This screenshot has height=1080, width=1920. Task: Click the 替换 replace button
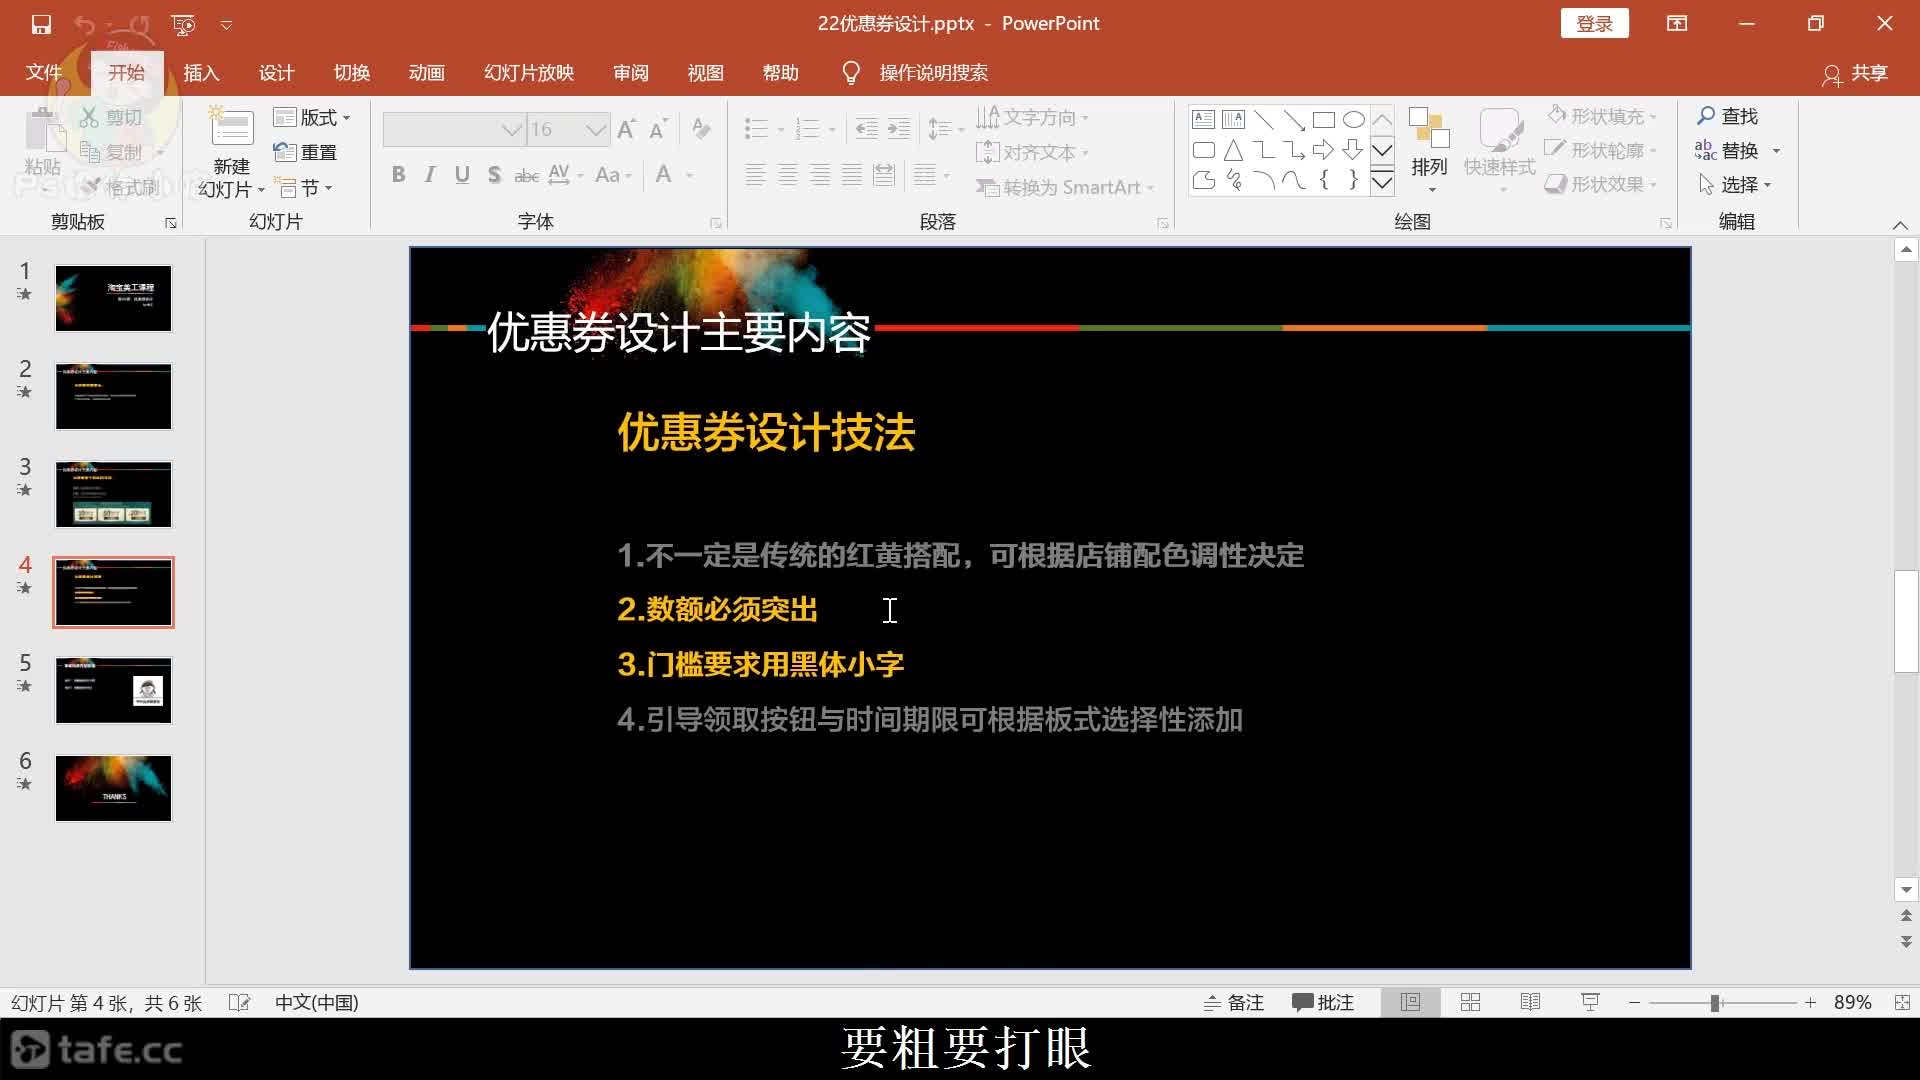pos(1728,150)
